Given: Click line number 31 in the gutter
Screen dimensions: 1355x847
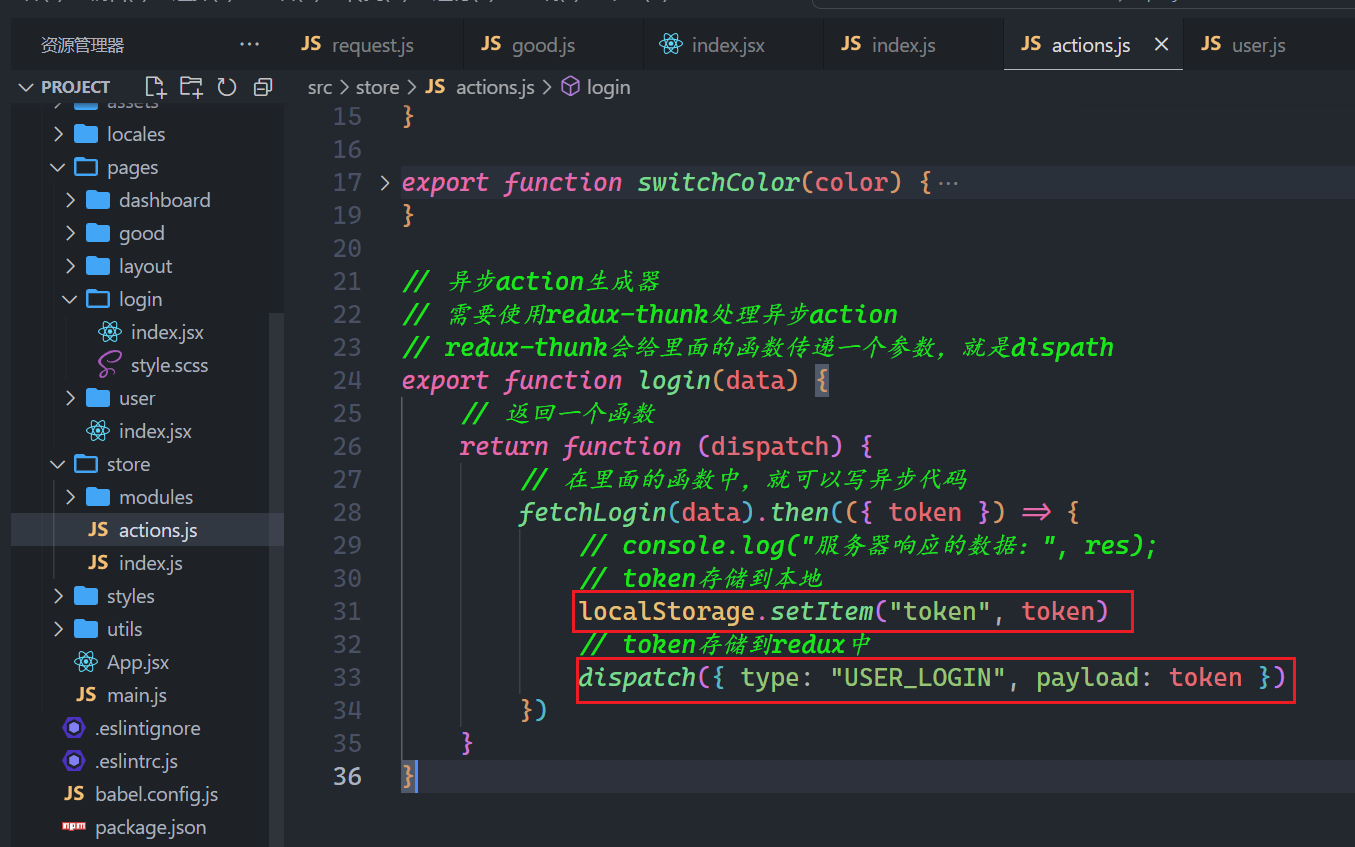Looking at the screenshot, I should [x=347, y=611].
